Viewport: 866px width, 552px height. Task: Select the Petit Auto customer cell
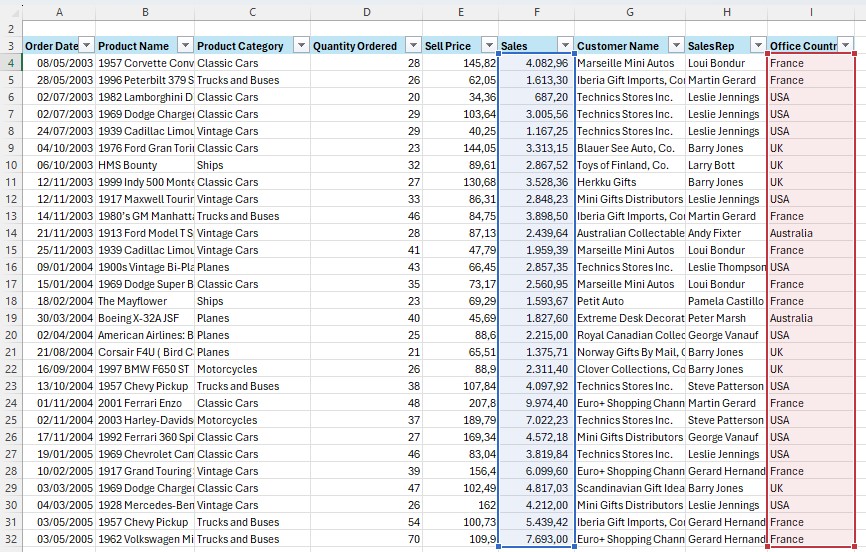point(629,301)
